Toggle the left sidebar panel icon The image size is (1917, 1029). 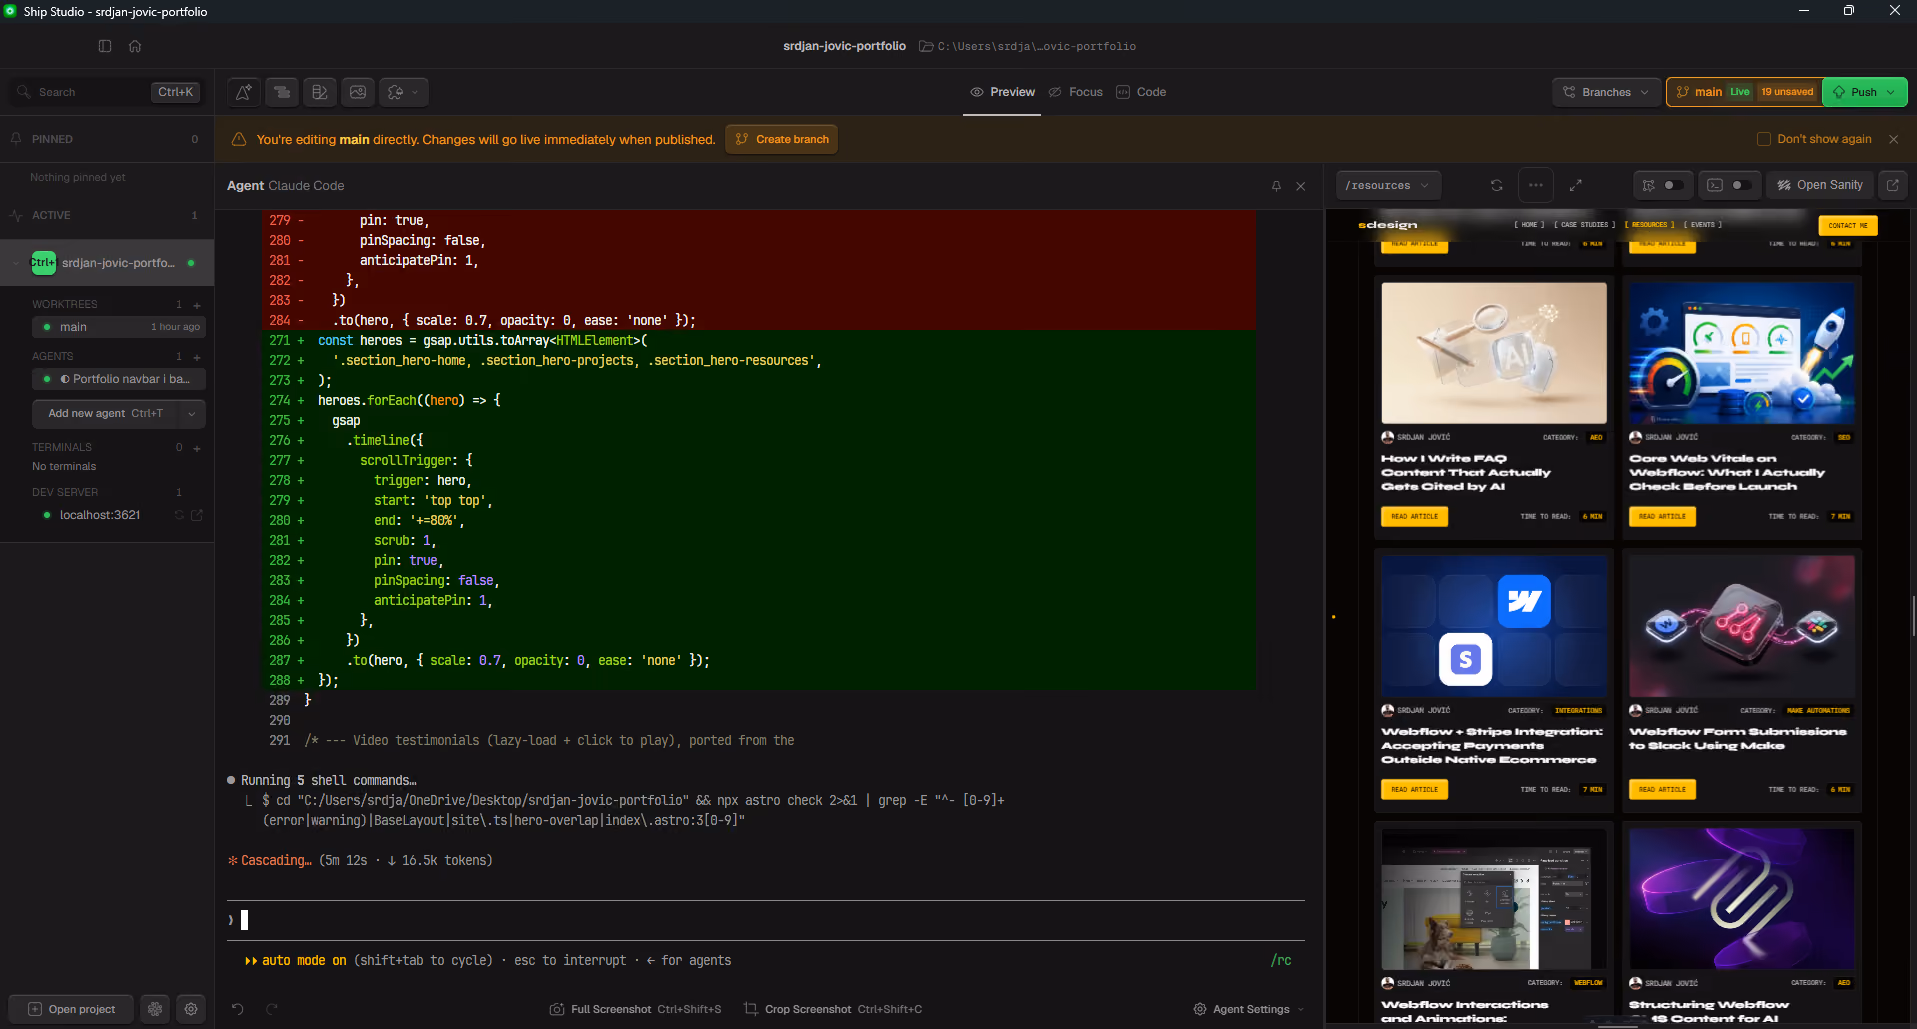105,46
